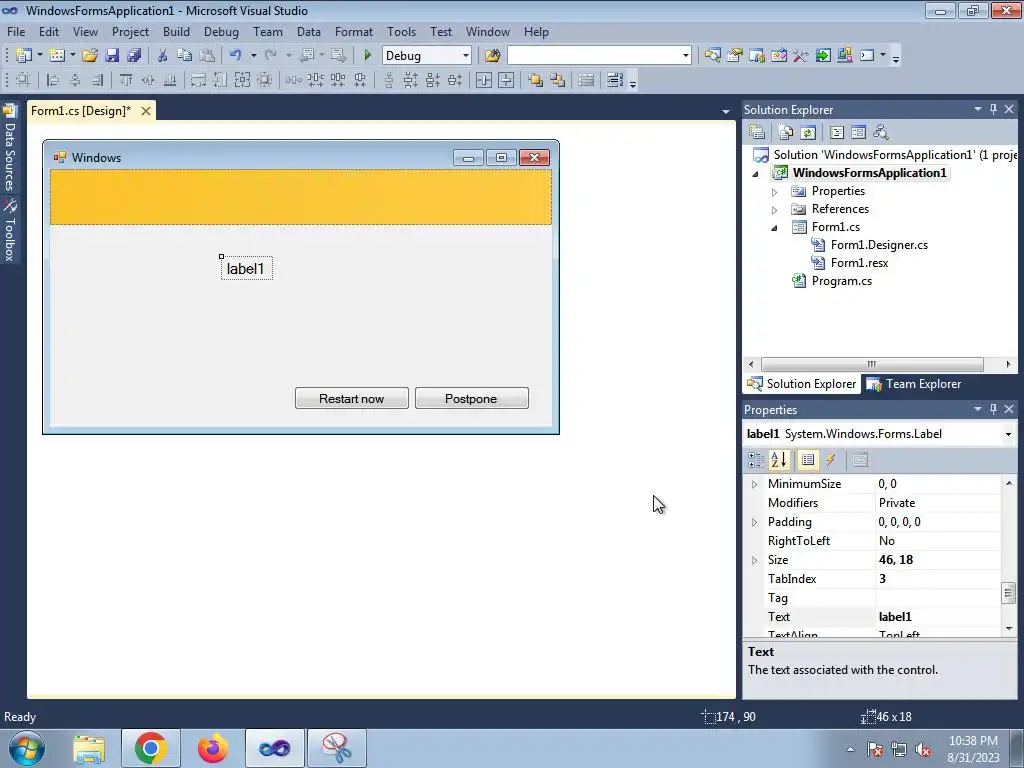Open the Tools menu
Viewport: 1024px width, 768px height.
pyautogui.click(x=401, y=32)
